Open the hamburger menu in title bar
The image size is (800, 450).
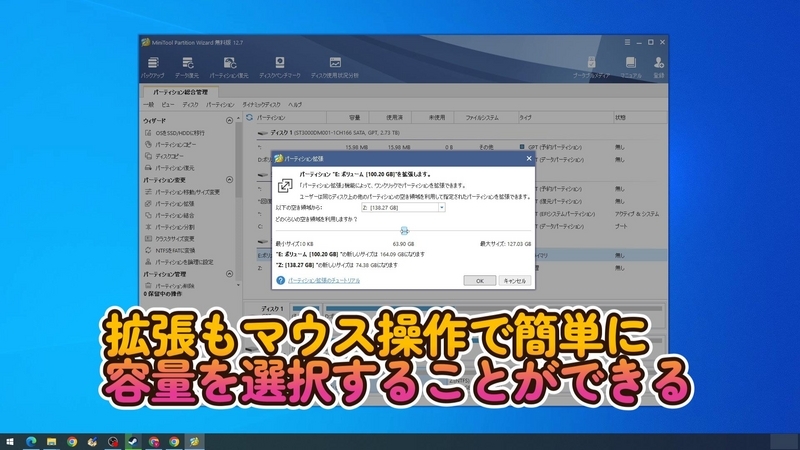pos(627,42)
